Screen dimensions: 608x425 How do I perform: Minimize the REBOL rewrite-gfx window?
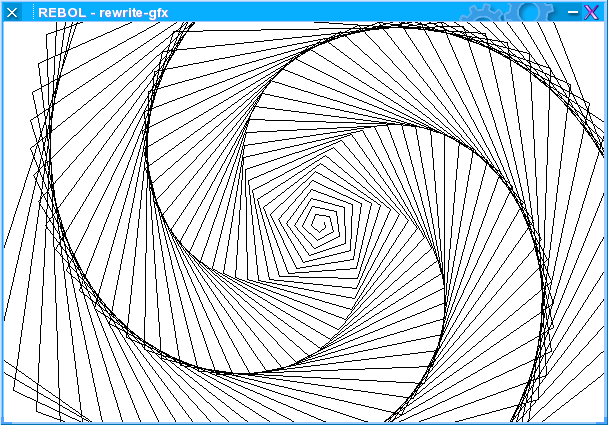(573, 12)
